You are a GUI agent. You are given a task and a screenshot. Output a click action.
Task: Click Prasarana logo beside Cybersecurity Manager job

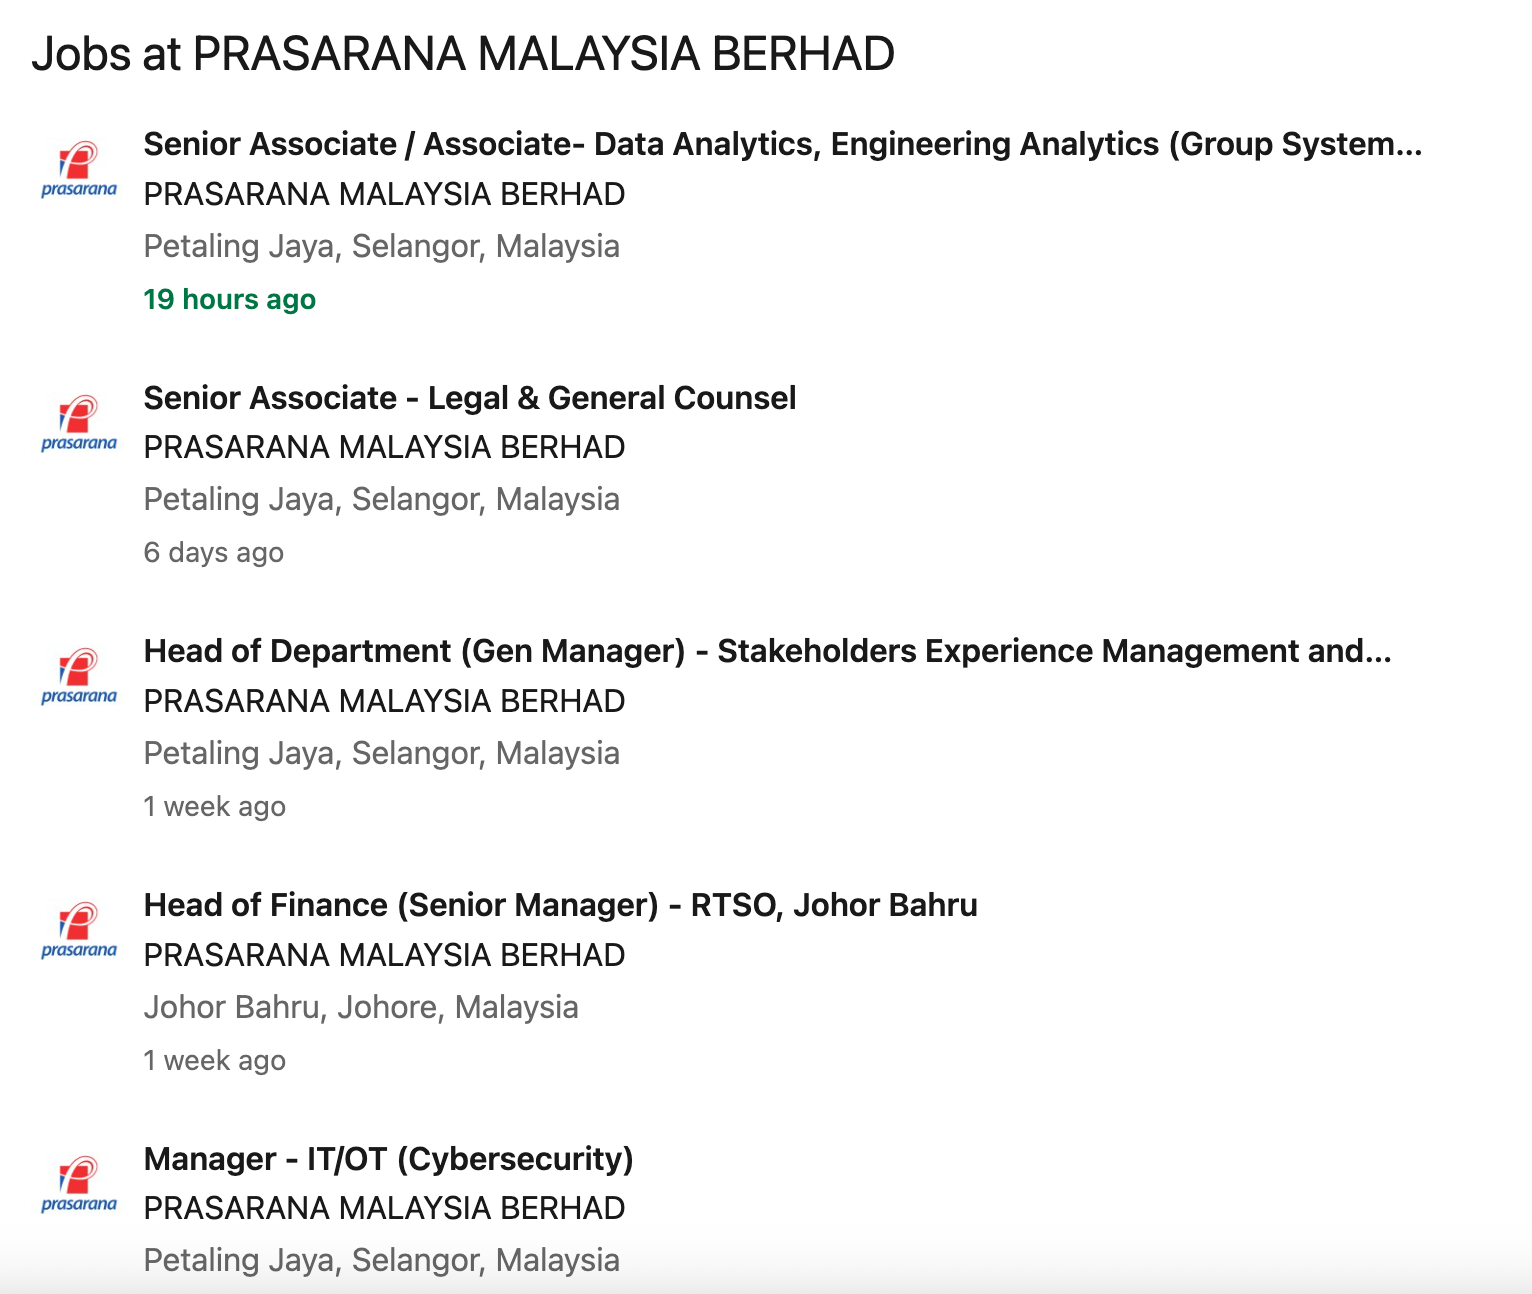[x=79, y=1184]
